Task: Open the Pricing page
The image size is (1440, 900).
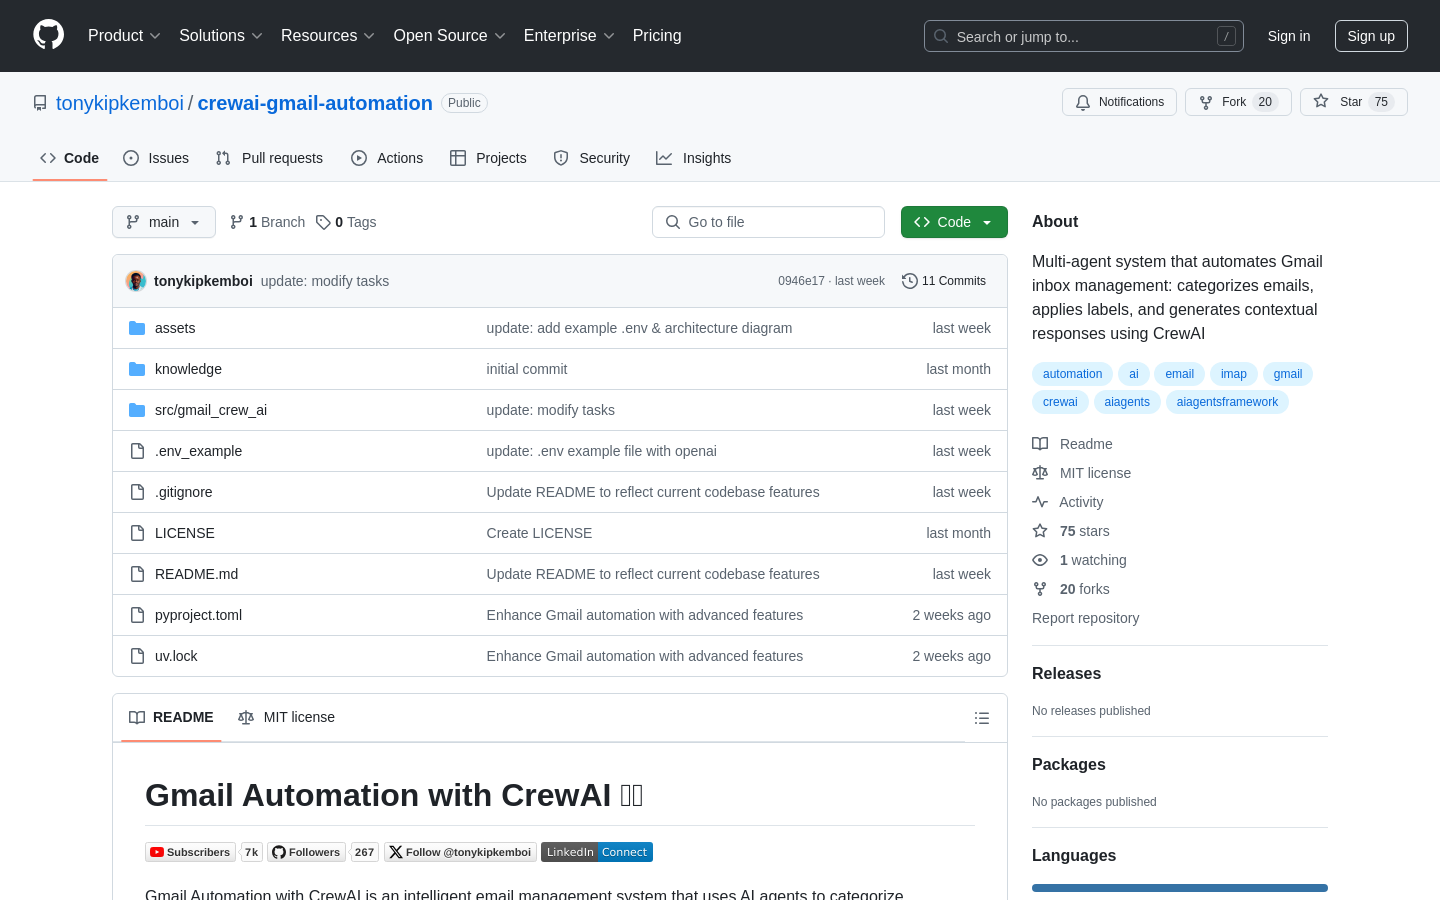Action: pos(657,35)
